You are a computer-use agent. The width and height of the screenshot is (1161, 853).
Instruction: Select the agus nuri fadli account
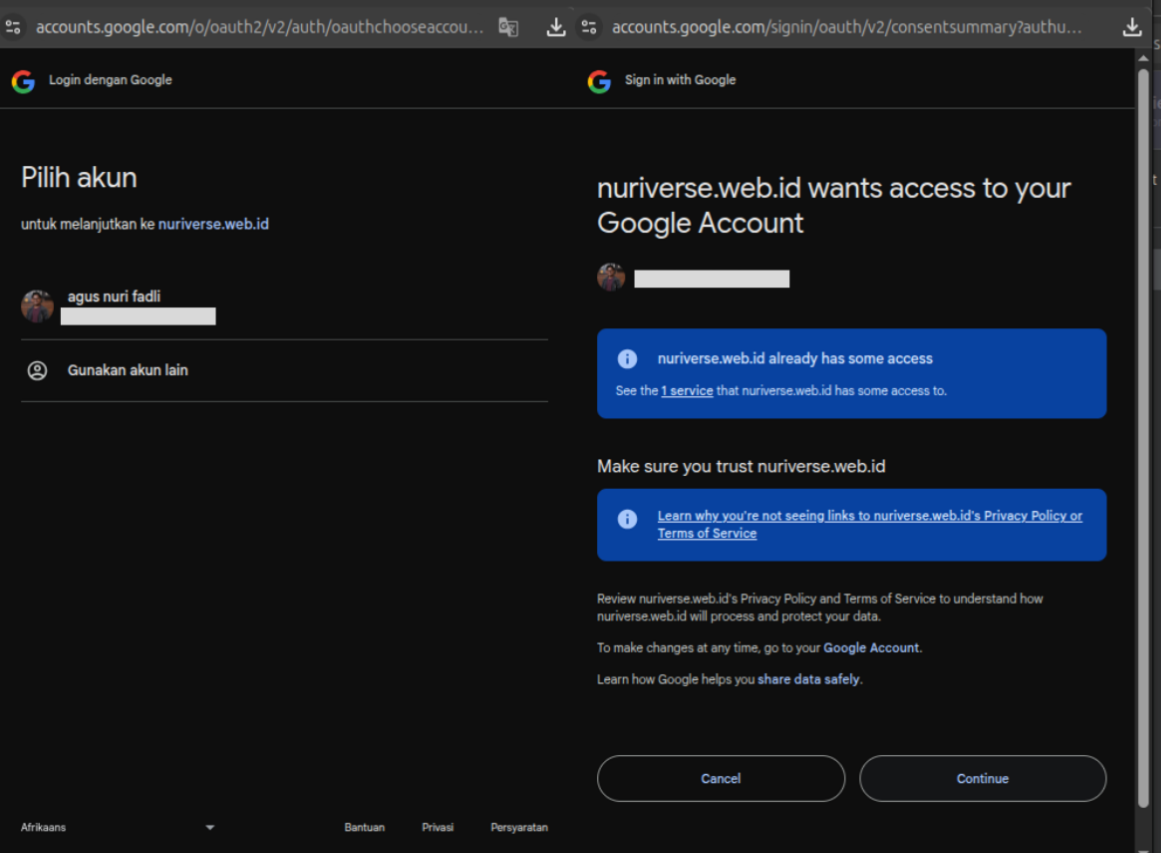point(284,307)
